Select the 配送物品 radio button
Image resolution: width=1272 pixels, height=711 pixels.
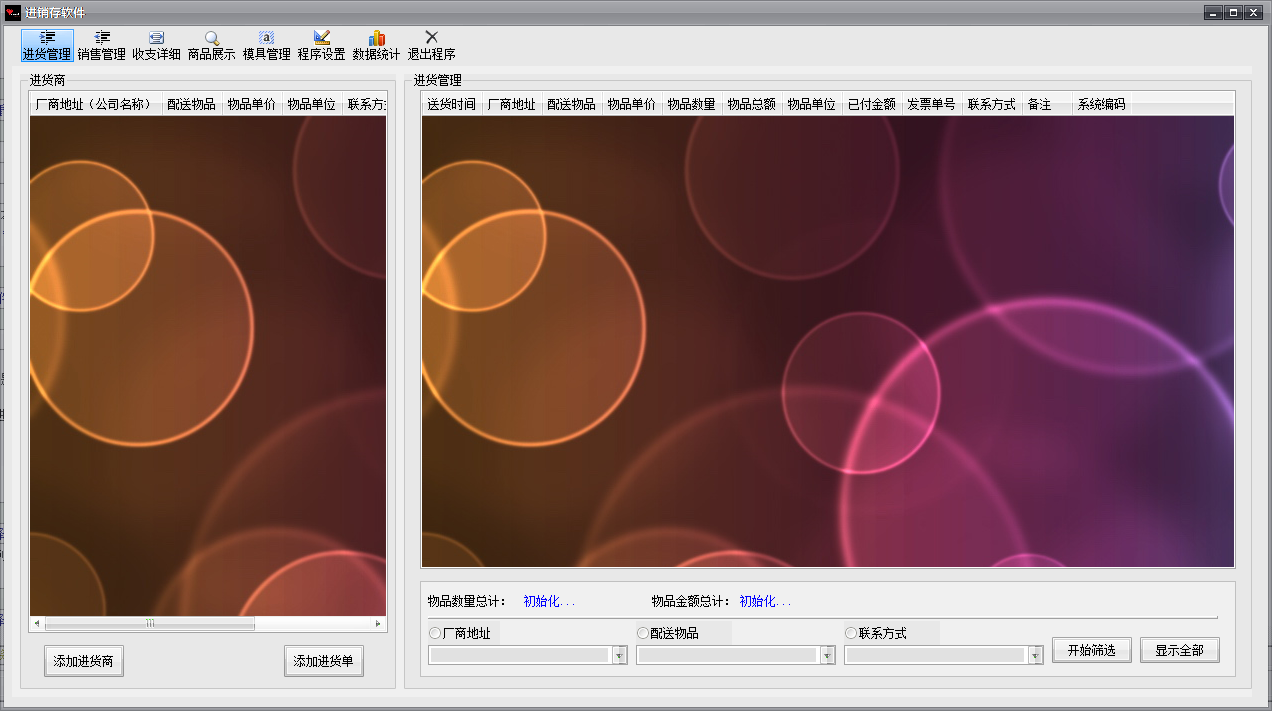pyautogui.click(x=642, y=633)
